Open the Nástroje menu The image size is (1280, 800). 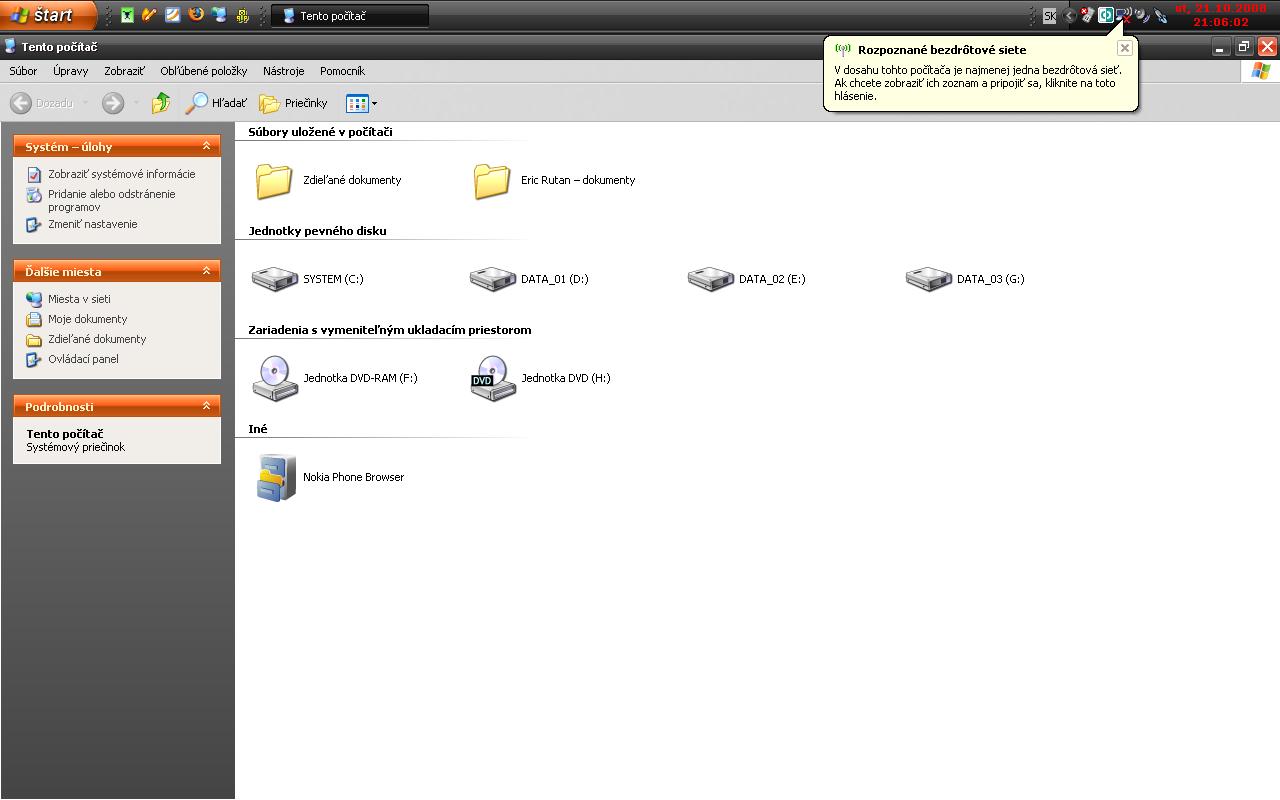point(283,71)
